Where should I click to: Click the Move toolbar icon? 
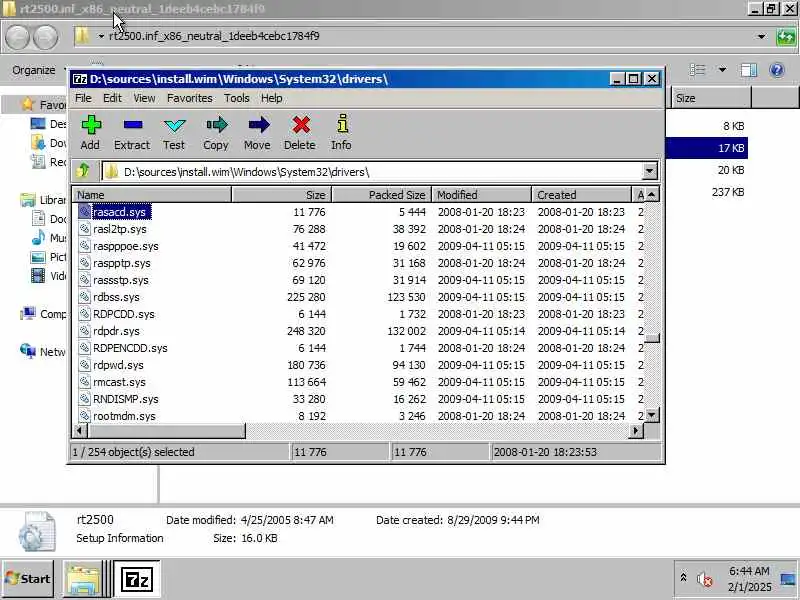[257, 132]
